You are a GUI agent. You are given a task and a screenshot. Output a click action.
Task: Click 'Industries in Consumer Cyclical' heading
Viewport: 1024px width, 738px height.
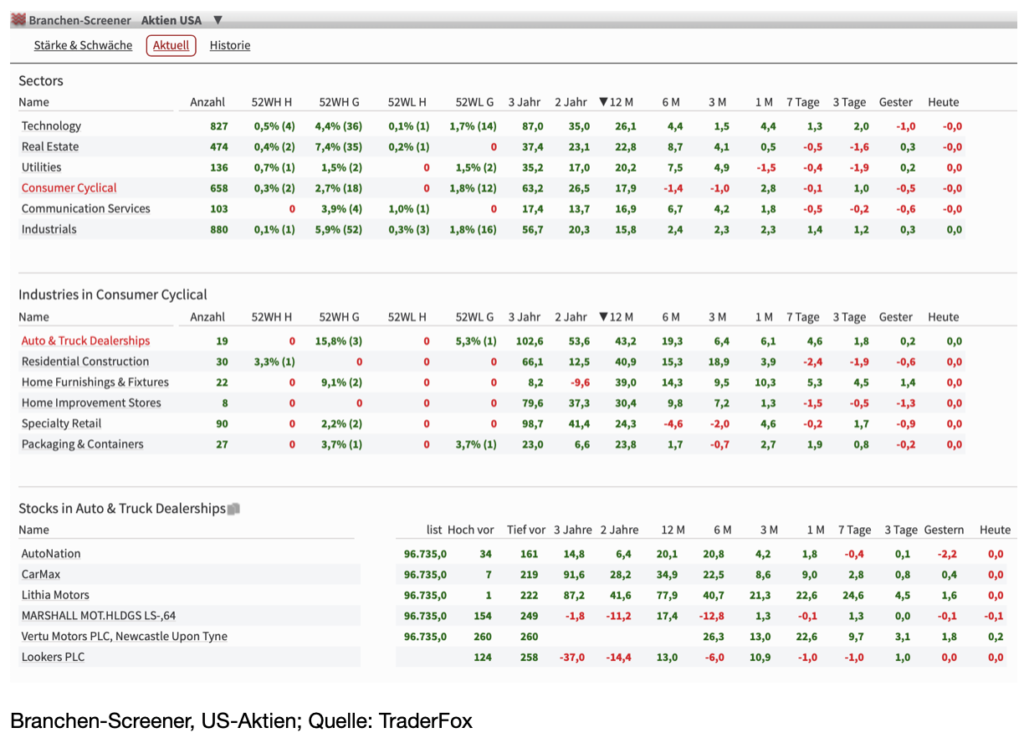pos(112,295)
